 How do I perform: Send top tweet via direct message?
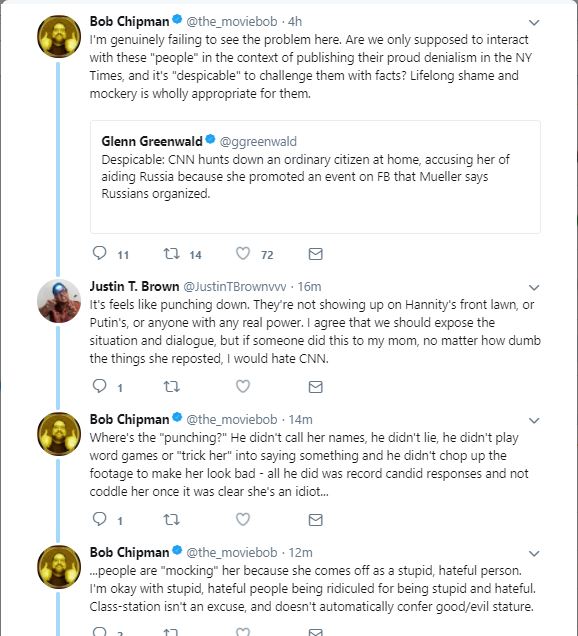[x=315, y=254]
